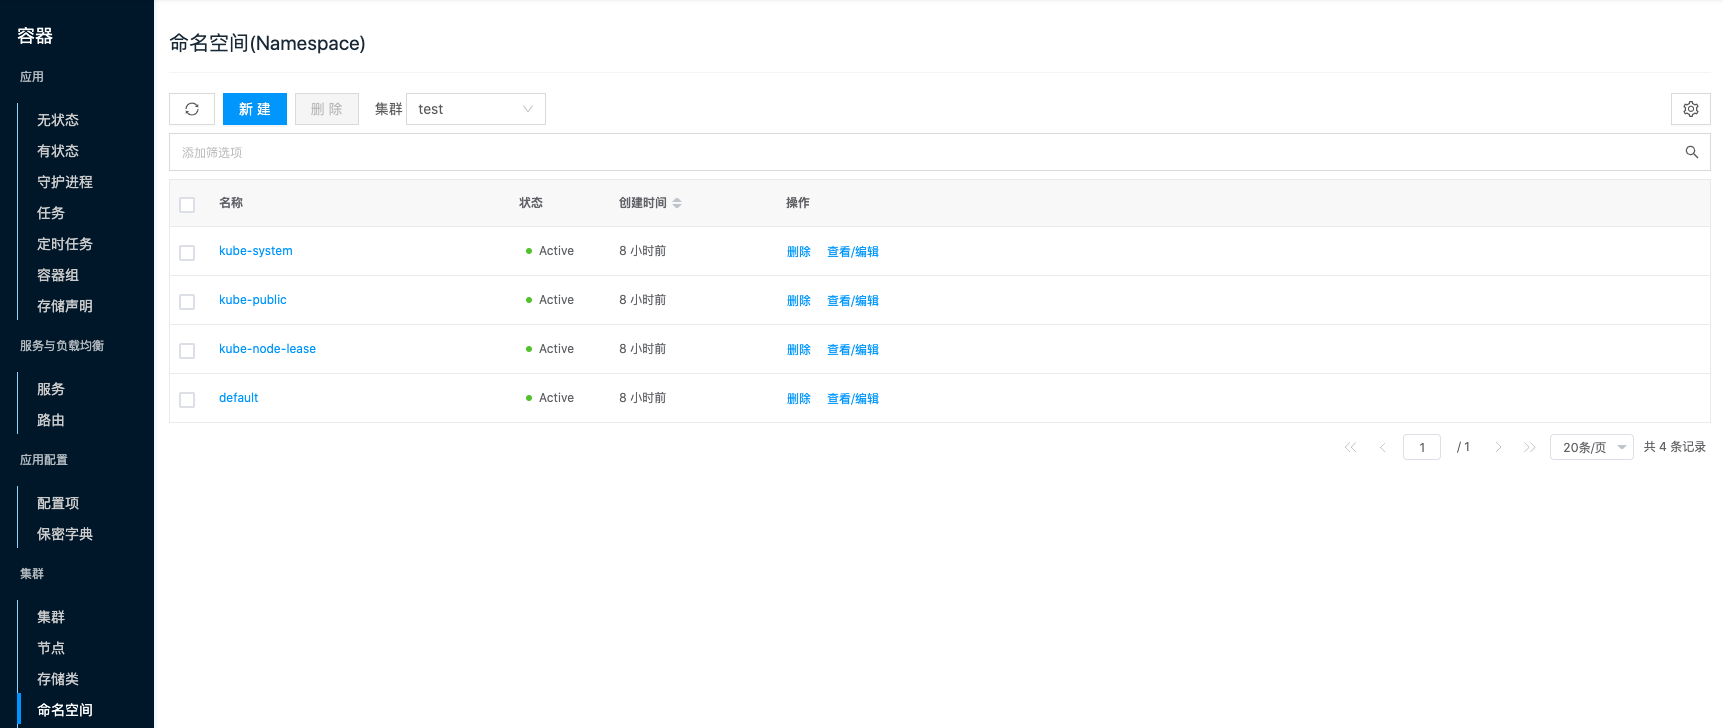Click previous page arrow
Image resolution: width=1723 pixels, height=728 pixels.
click(x=1382, y=447)
